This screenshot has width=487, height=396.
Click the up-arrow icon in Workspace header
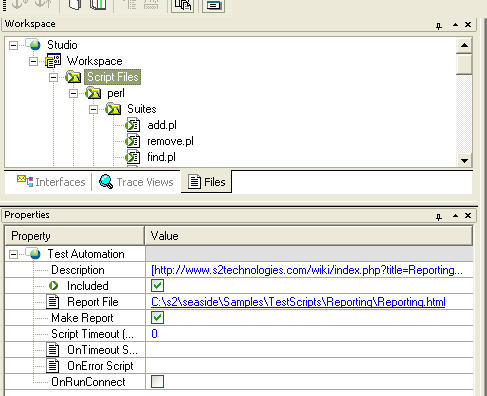455,25
